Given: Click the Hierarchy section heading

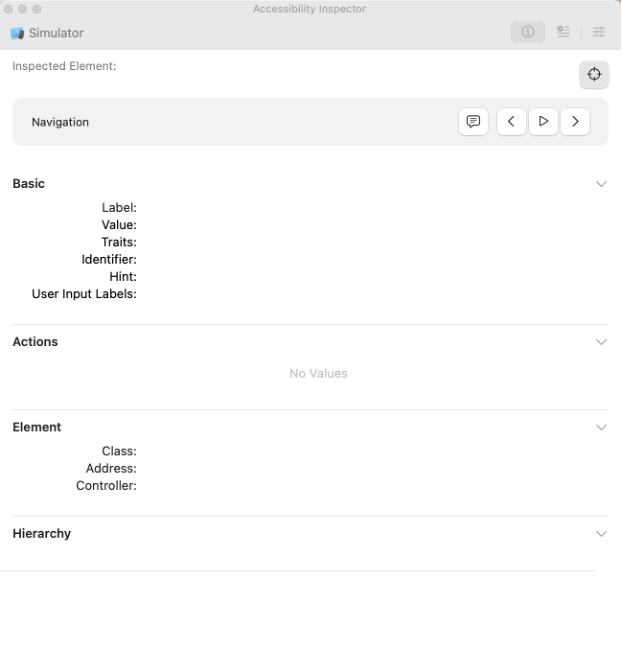Looking at the screenshot, I should point(42,534).
